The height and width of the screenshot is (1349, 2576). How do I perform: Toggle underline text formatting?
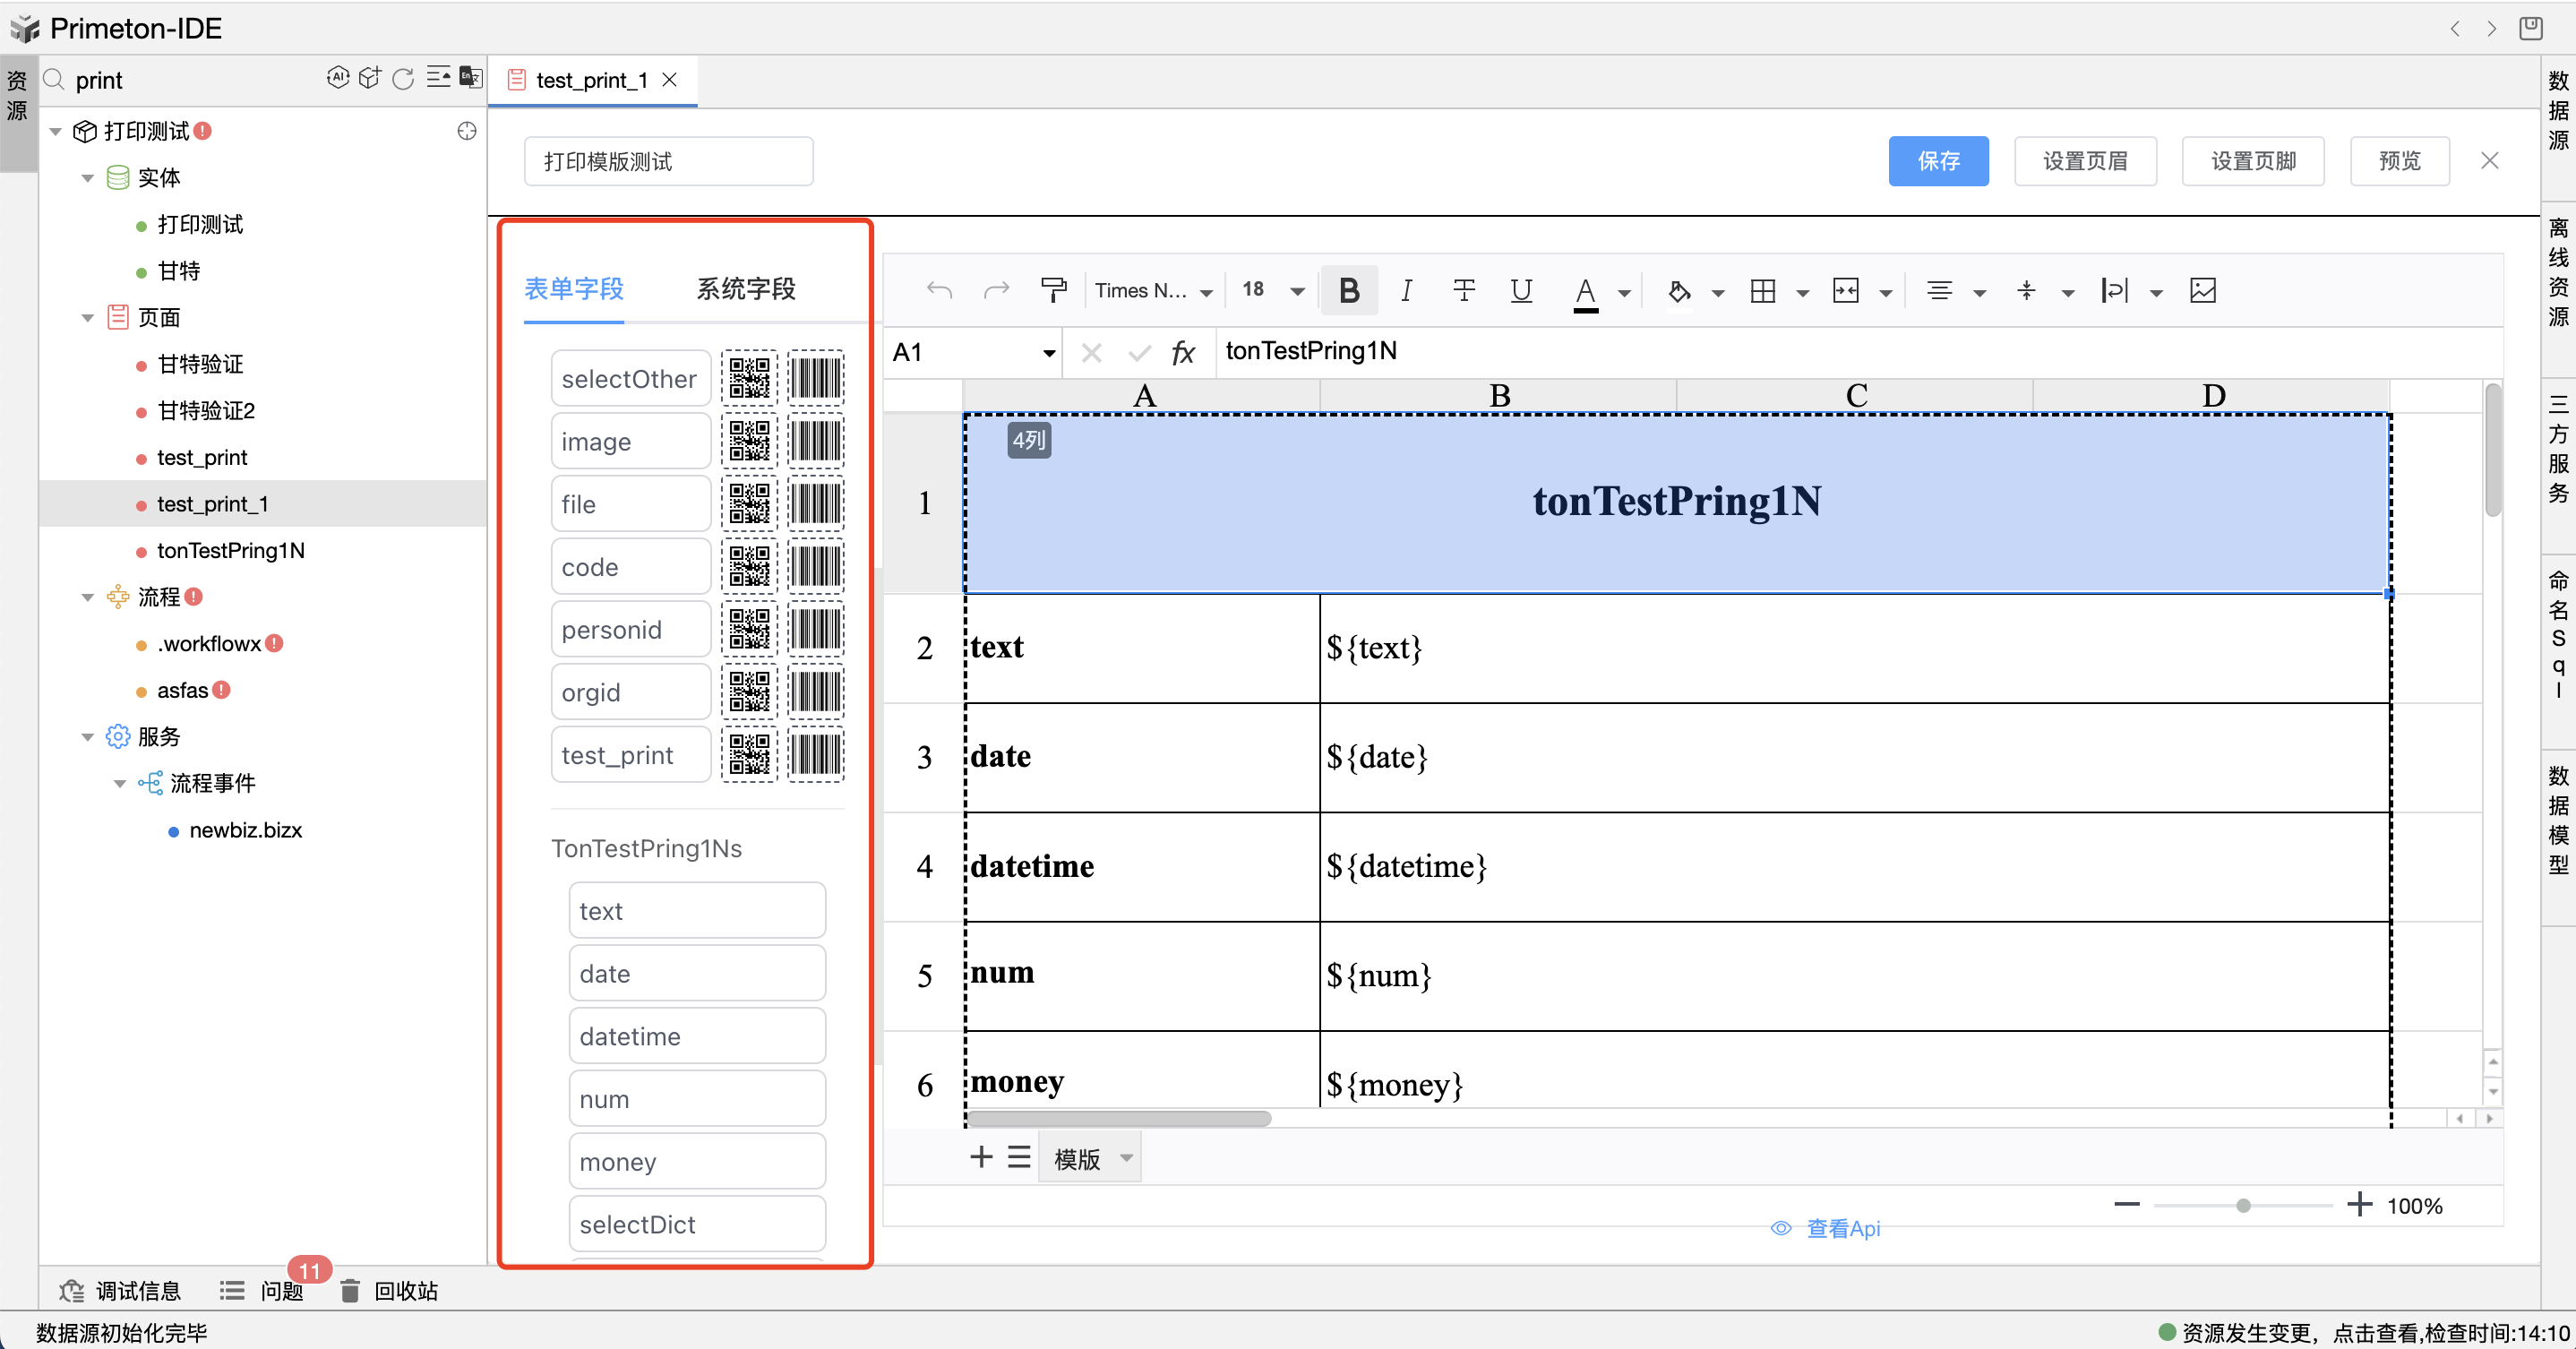[x=1520, y=291]
